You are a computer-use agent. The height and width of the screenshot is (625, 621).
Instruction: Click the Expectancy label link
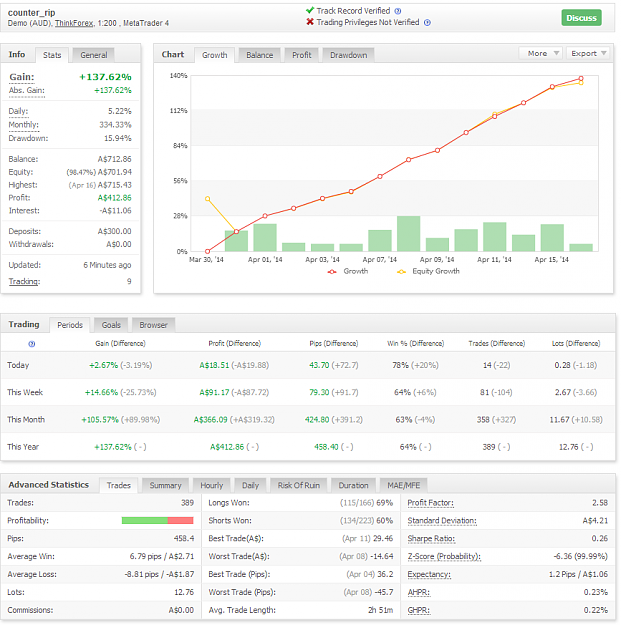point(429,574)
